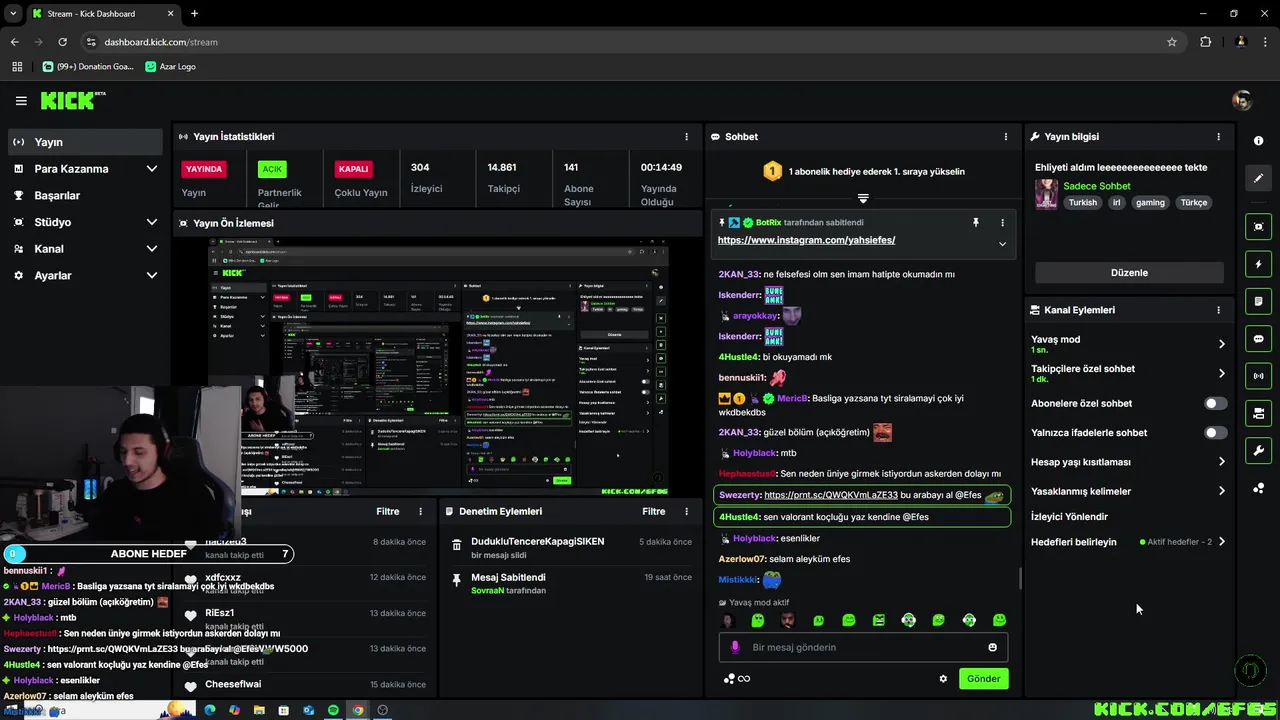This screenshot has height=720, width=1280.
Task: Open İzleyici Yönlendir option
Action: [x=1069, y=517]
